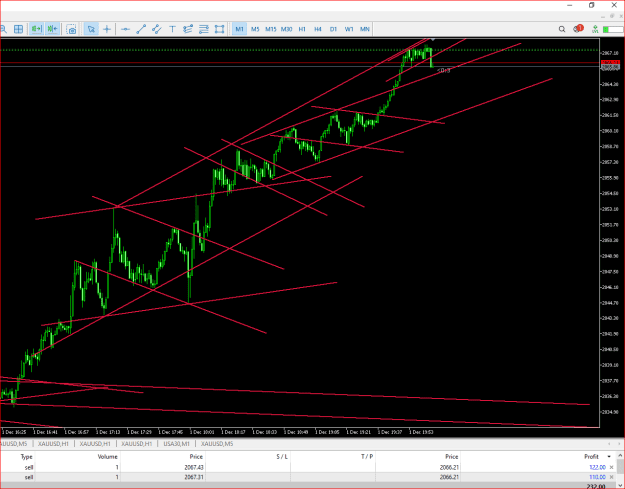Click the chart tabs scroll-right arrow

coord(619,444)
